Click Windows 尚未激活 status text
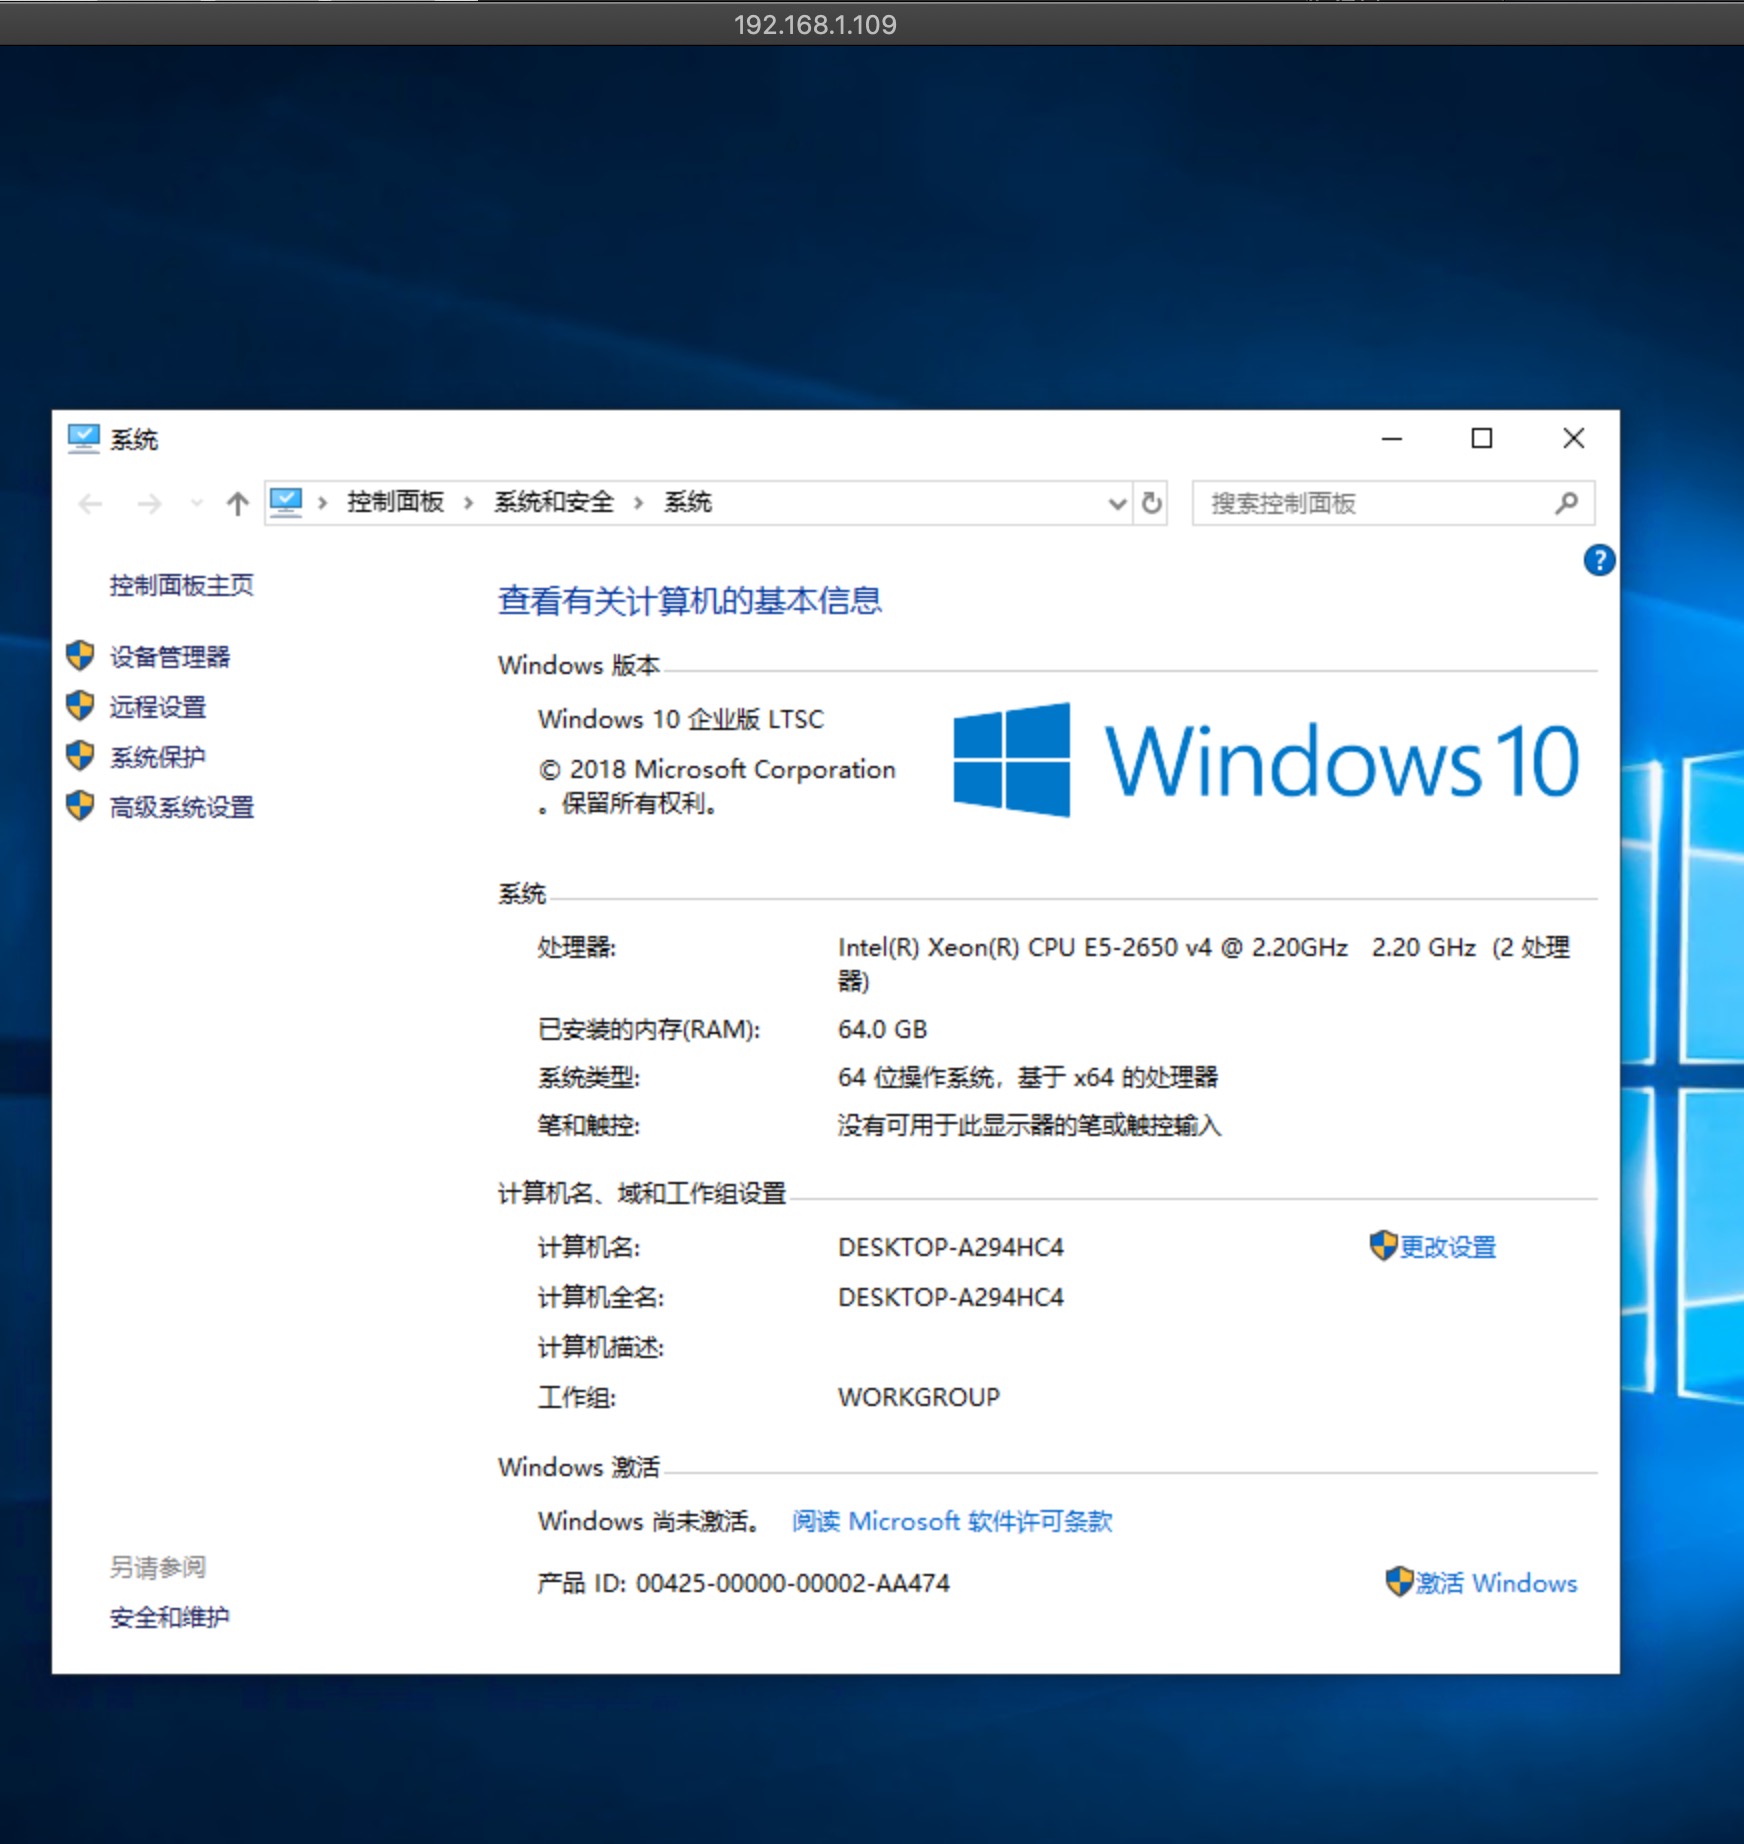Screen dimensions: 1744x1844 tap(649, 1521)
